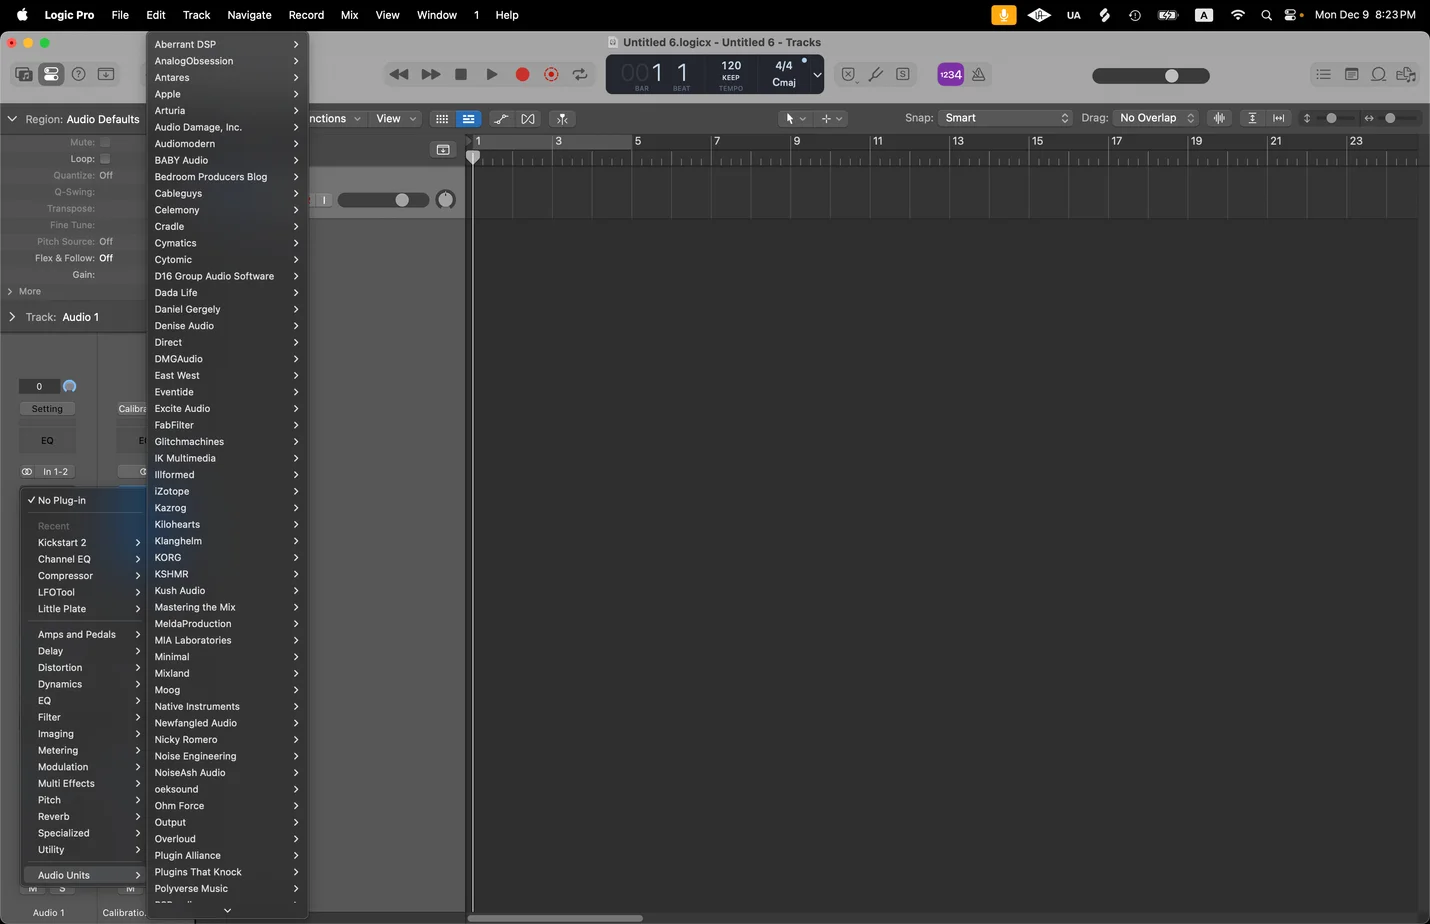1430x924 pixels.
Task: Click the Play transport button
Action: [x=492, y=74]
